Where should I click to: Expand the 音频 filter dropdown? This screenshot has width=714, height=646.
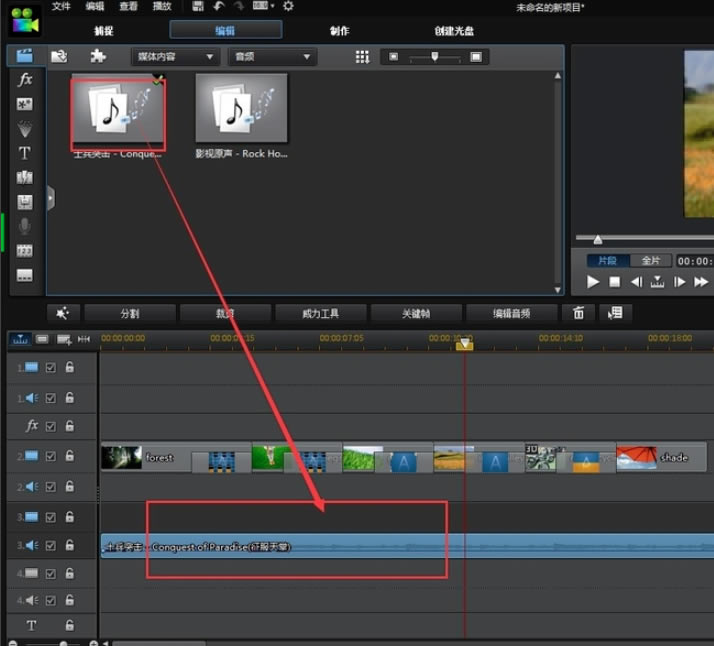coord(271,57)
